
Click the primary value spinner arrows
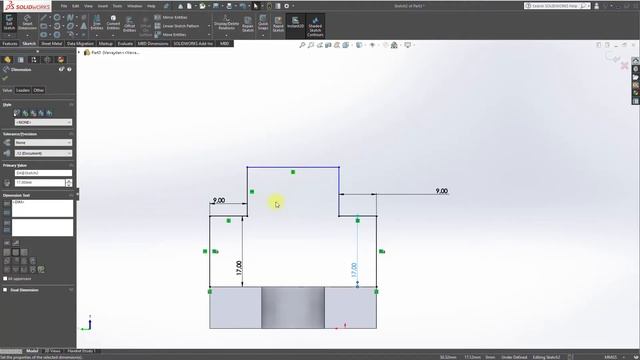[x=69, y=182]
